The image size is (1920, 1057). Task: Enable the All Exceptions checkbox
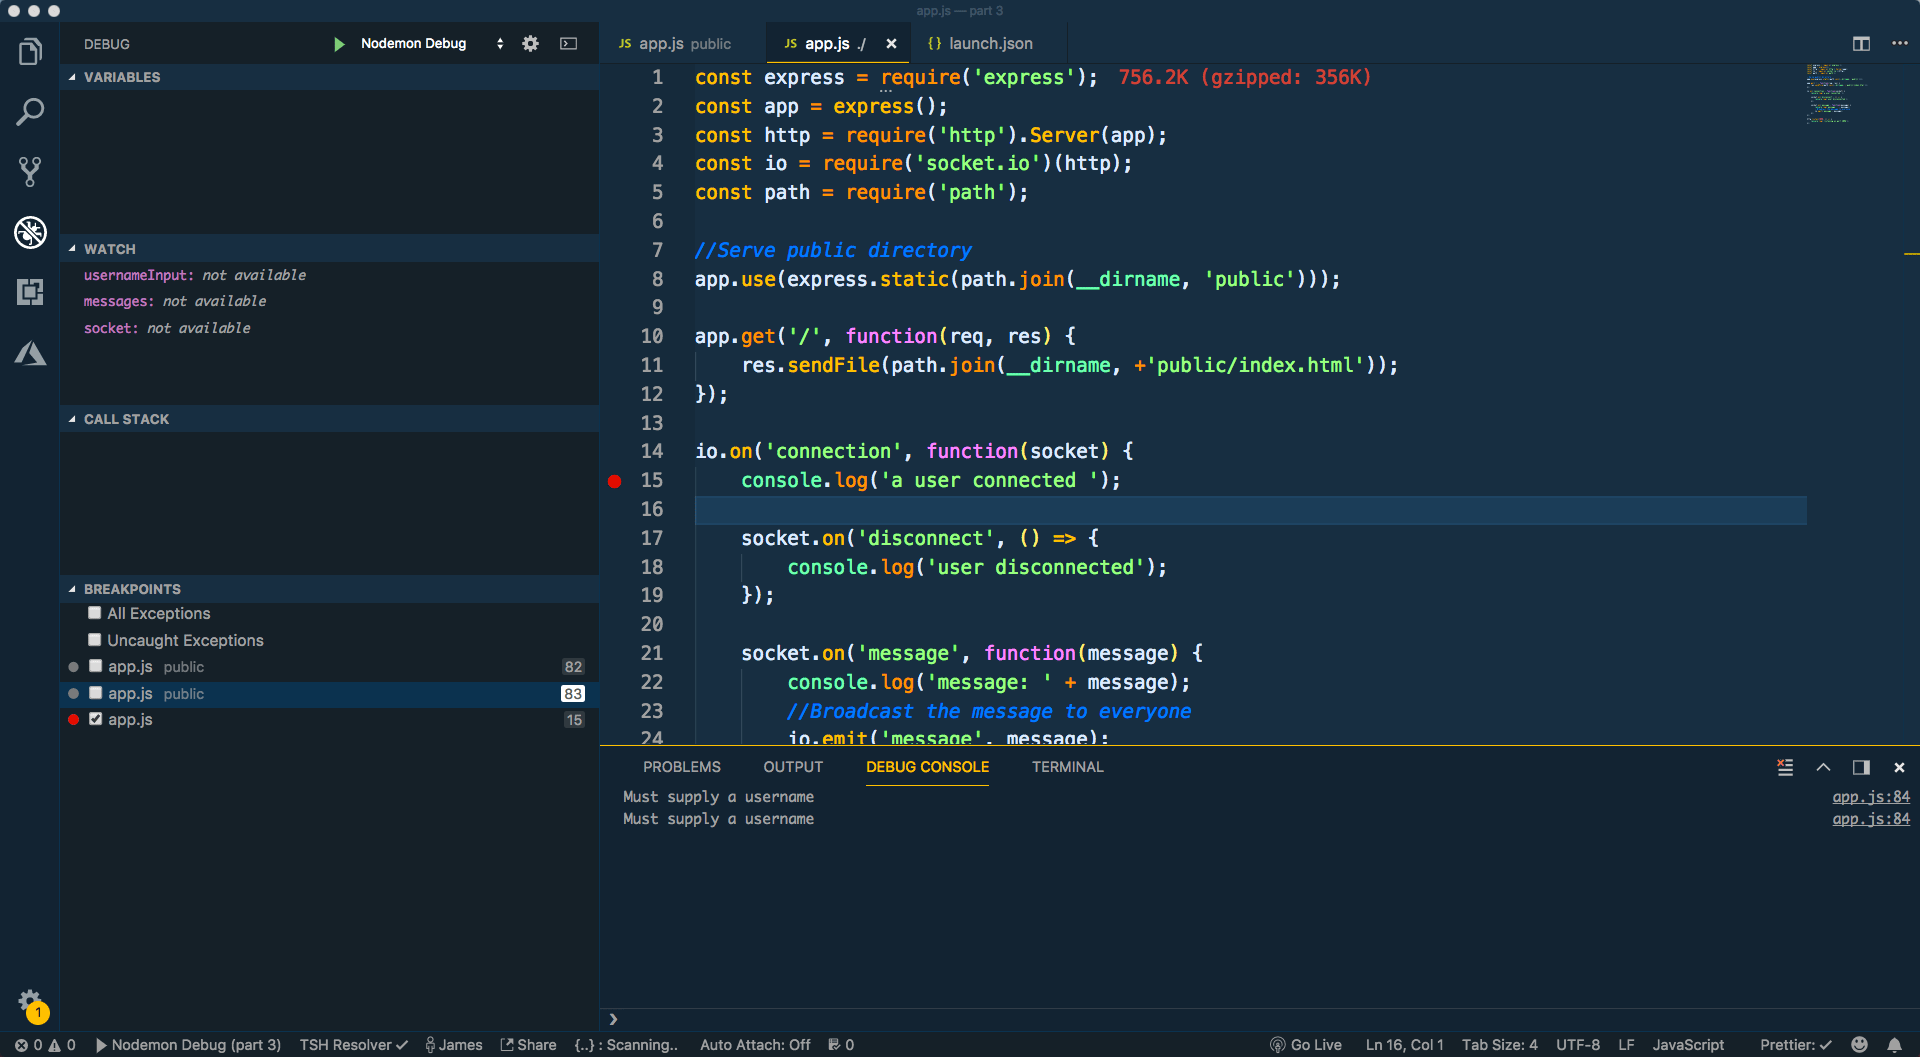(94, 612)
